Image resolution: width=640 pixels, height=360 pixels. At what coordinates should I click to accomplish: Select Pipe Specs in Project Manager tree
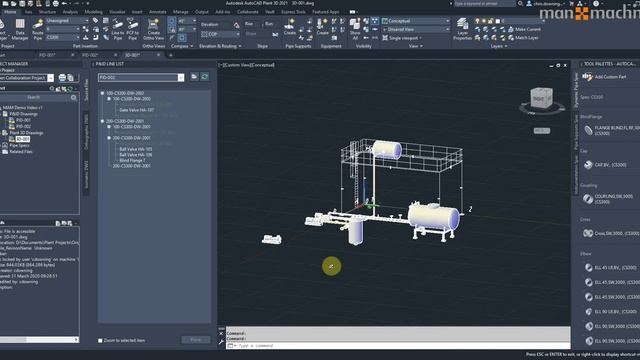coord(20,145)
